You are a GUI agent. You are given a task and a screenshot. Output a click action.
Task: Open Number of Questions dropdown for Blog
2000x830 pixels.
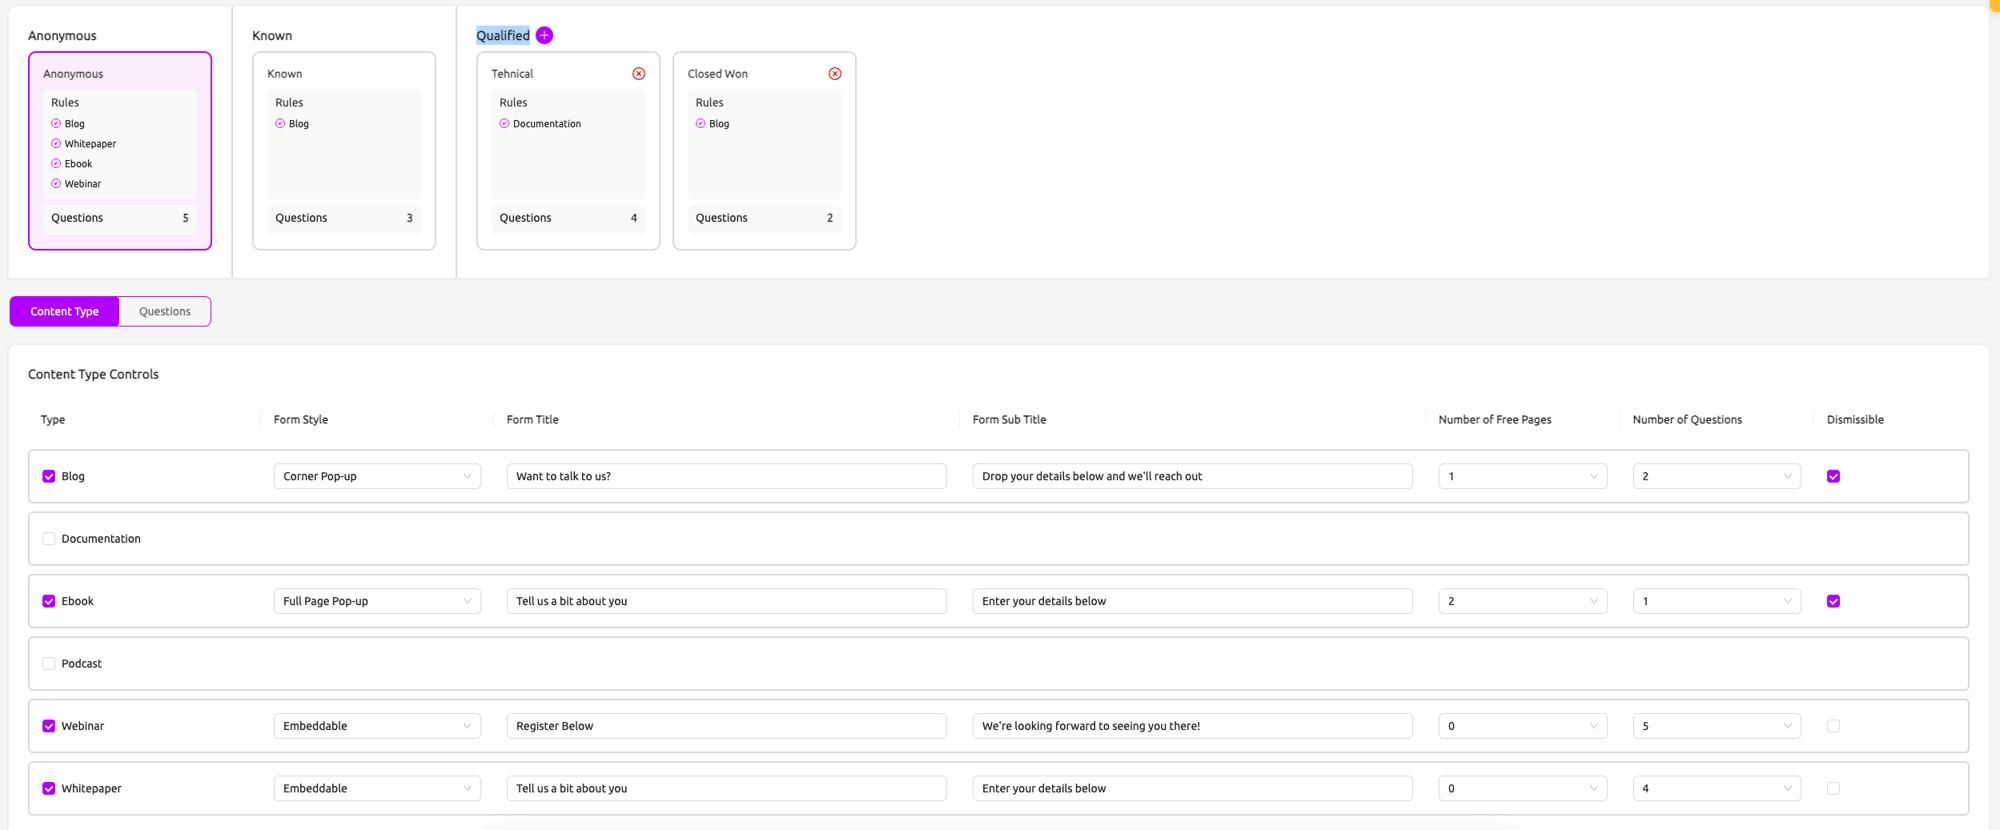click(1716, 476)
